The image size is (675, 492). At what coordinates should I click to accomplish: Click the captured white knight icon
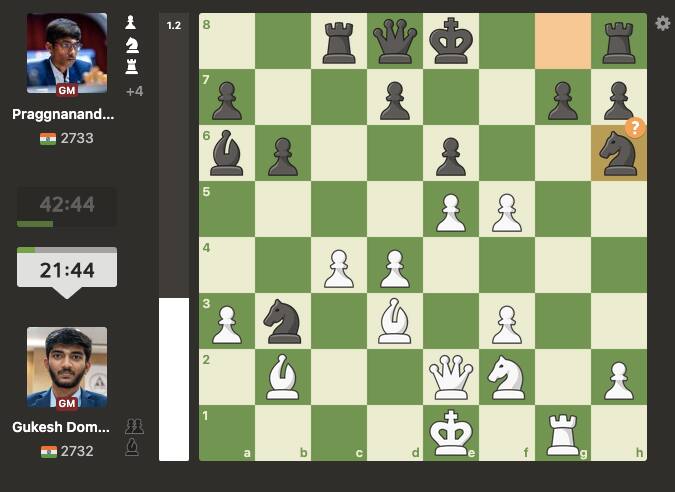point(132,45)
